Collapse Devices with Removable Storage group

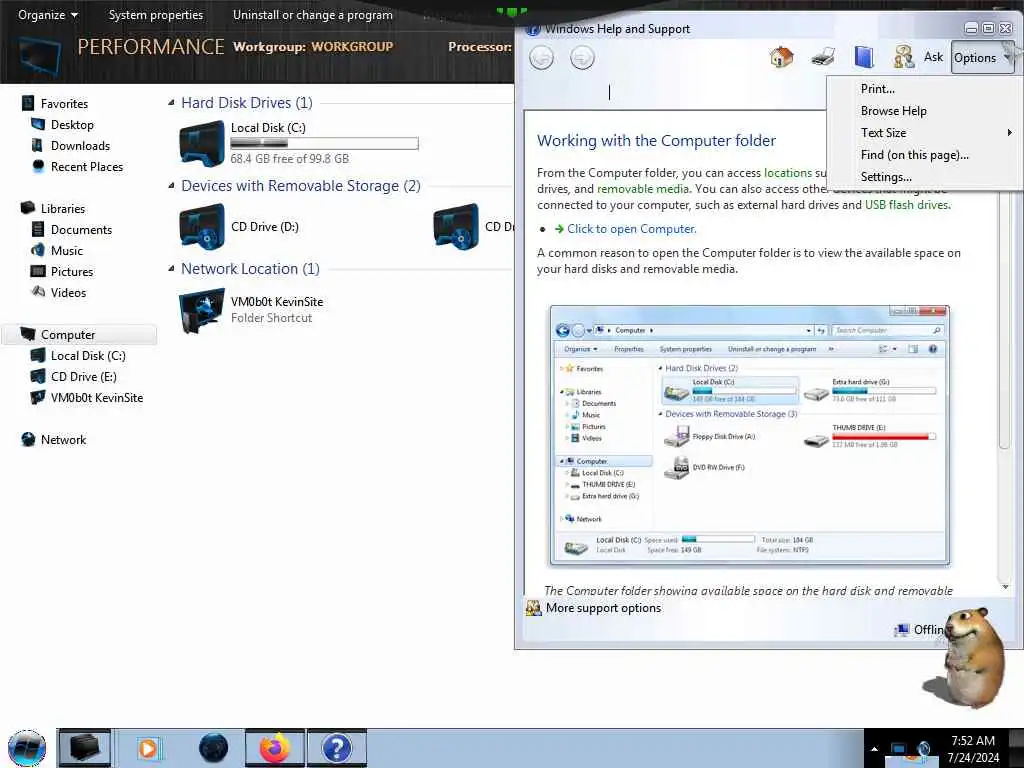click(171, 185)
